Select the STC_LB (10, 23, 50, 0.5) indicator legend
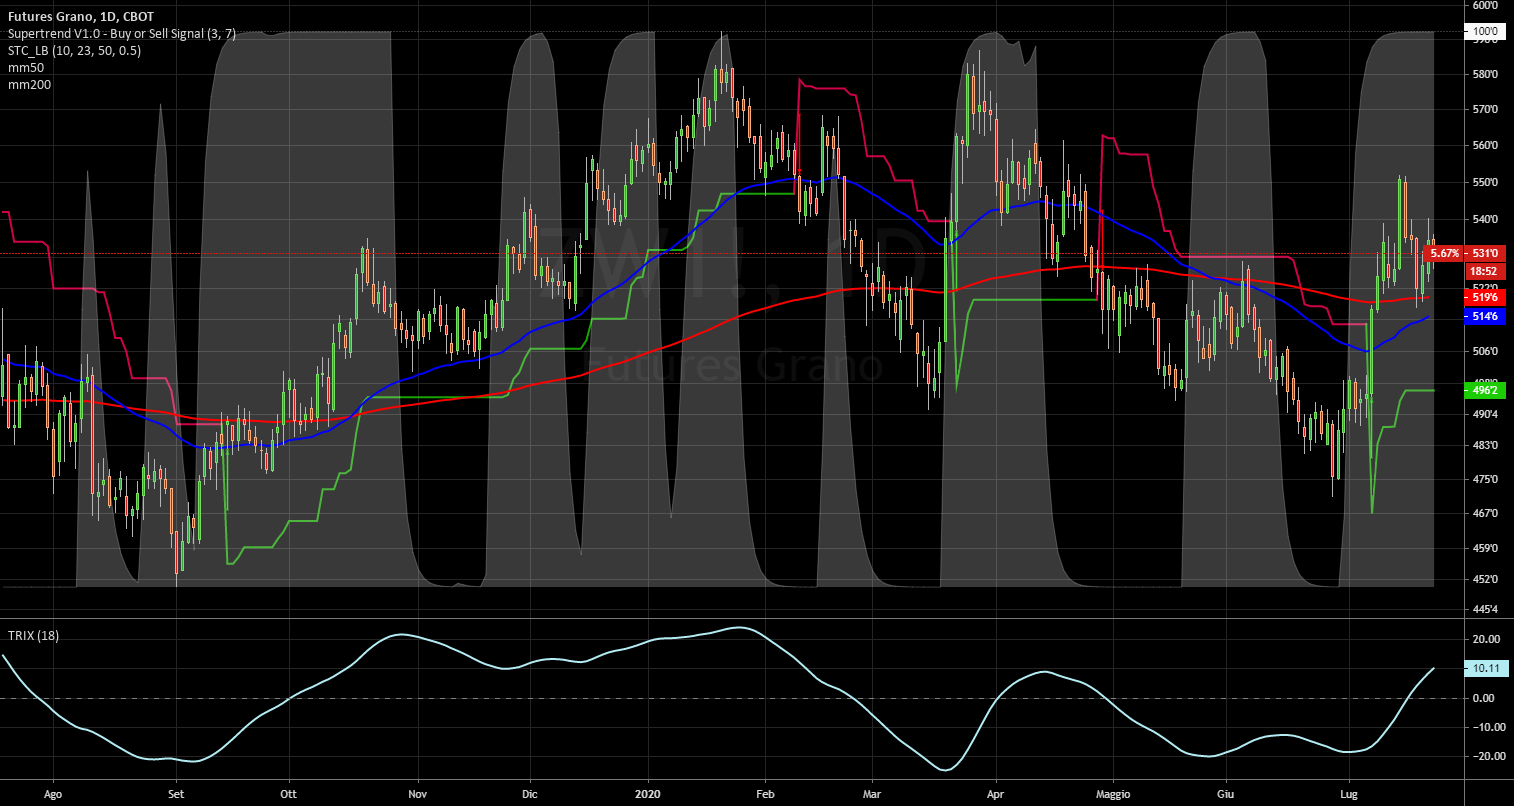The image size is (1514, 806). 75,50
